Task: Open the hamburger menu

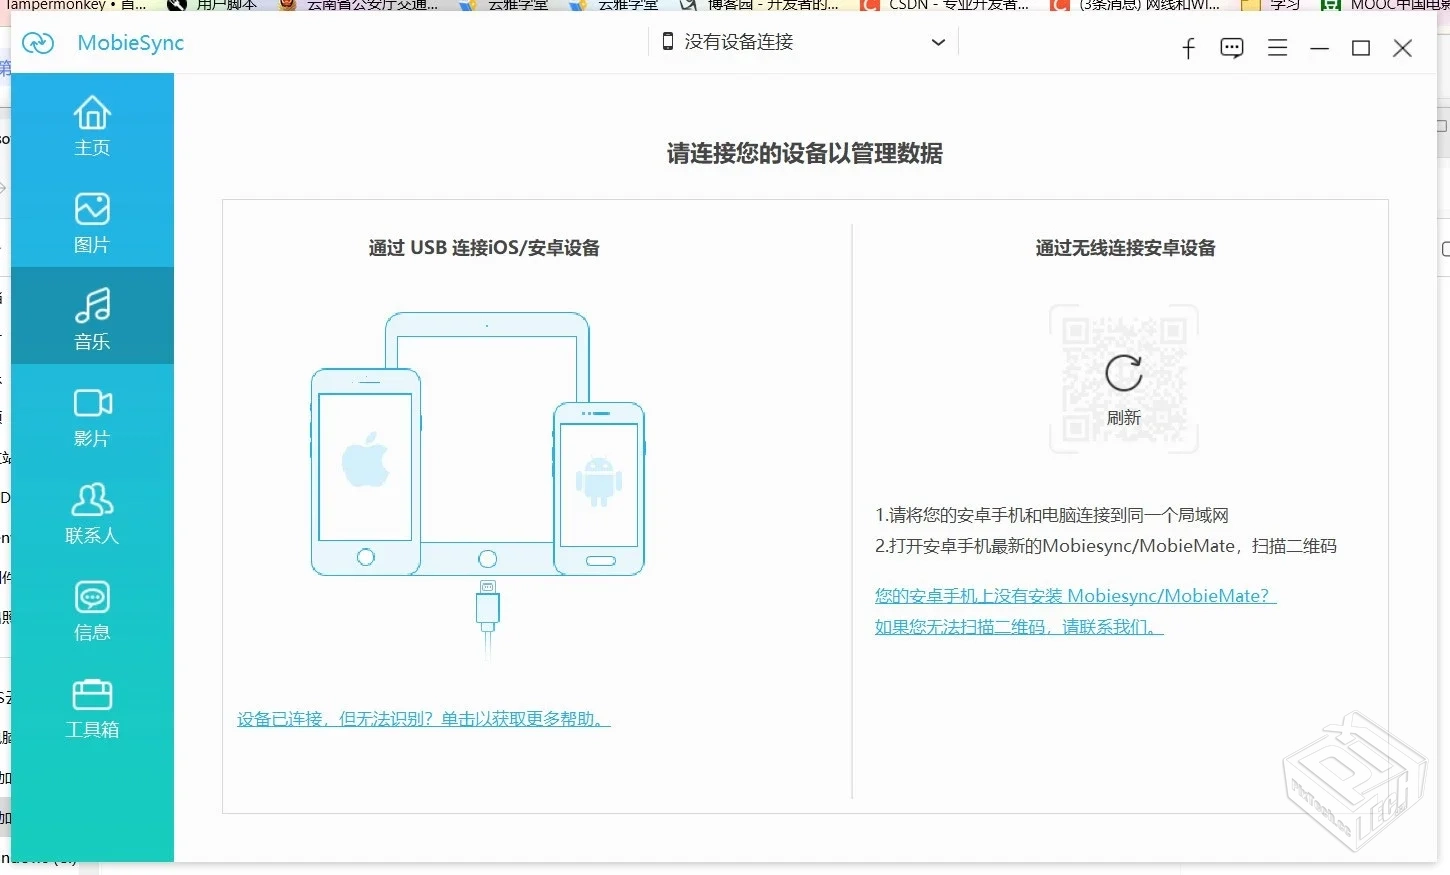Action: click(x=1277, y=47)
